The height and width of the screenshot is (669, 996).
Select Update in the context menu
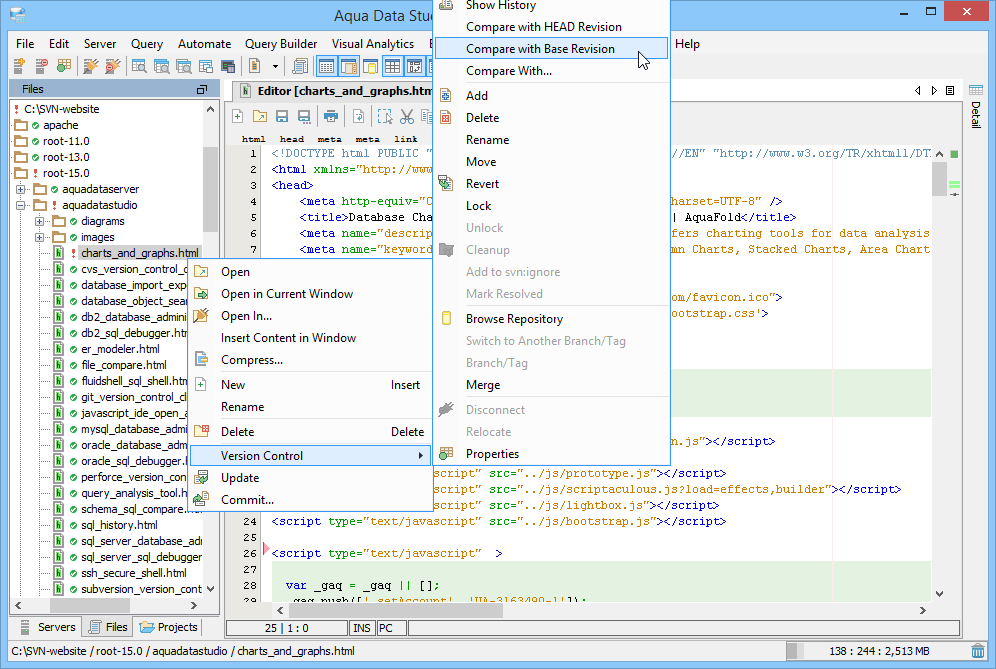[x=311, y=478]
